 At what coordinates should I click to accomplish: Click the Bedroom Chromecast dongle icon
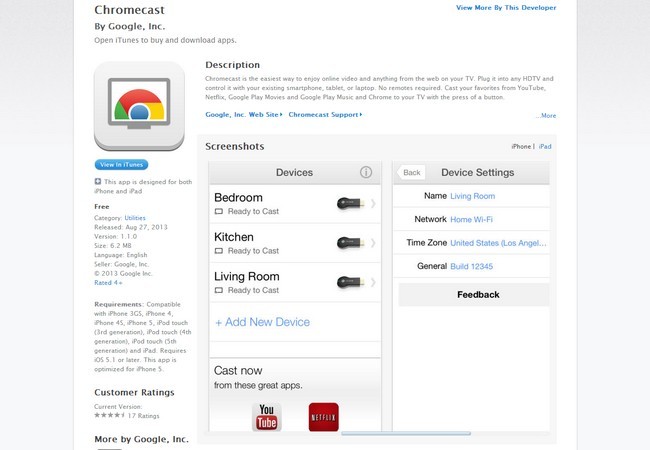pos(351,203)
